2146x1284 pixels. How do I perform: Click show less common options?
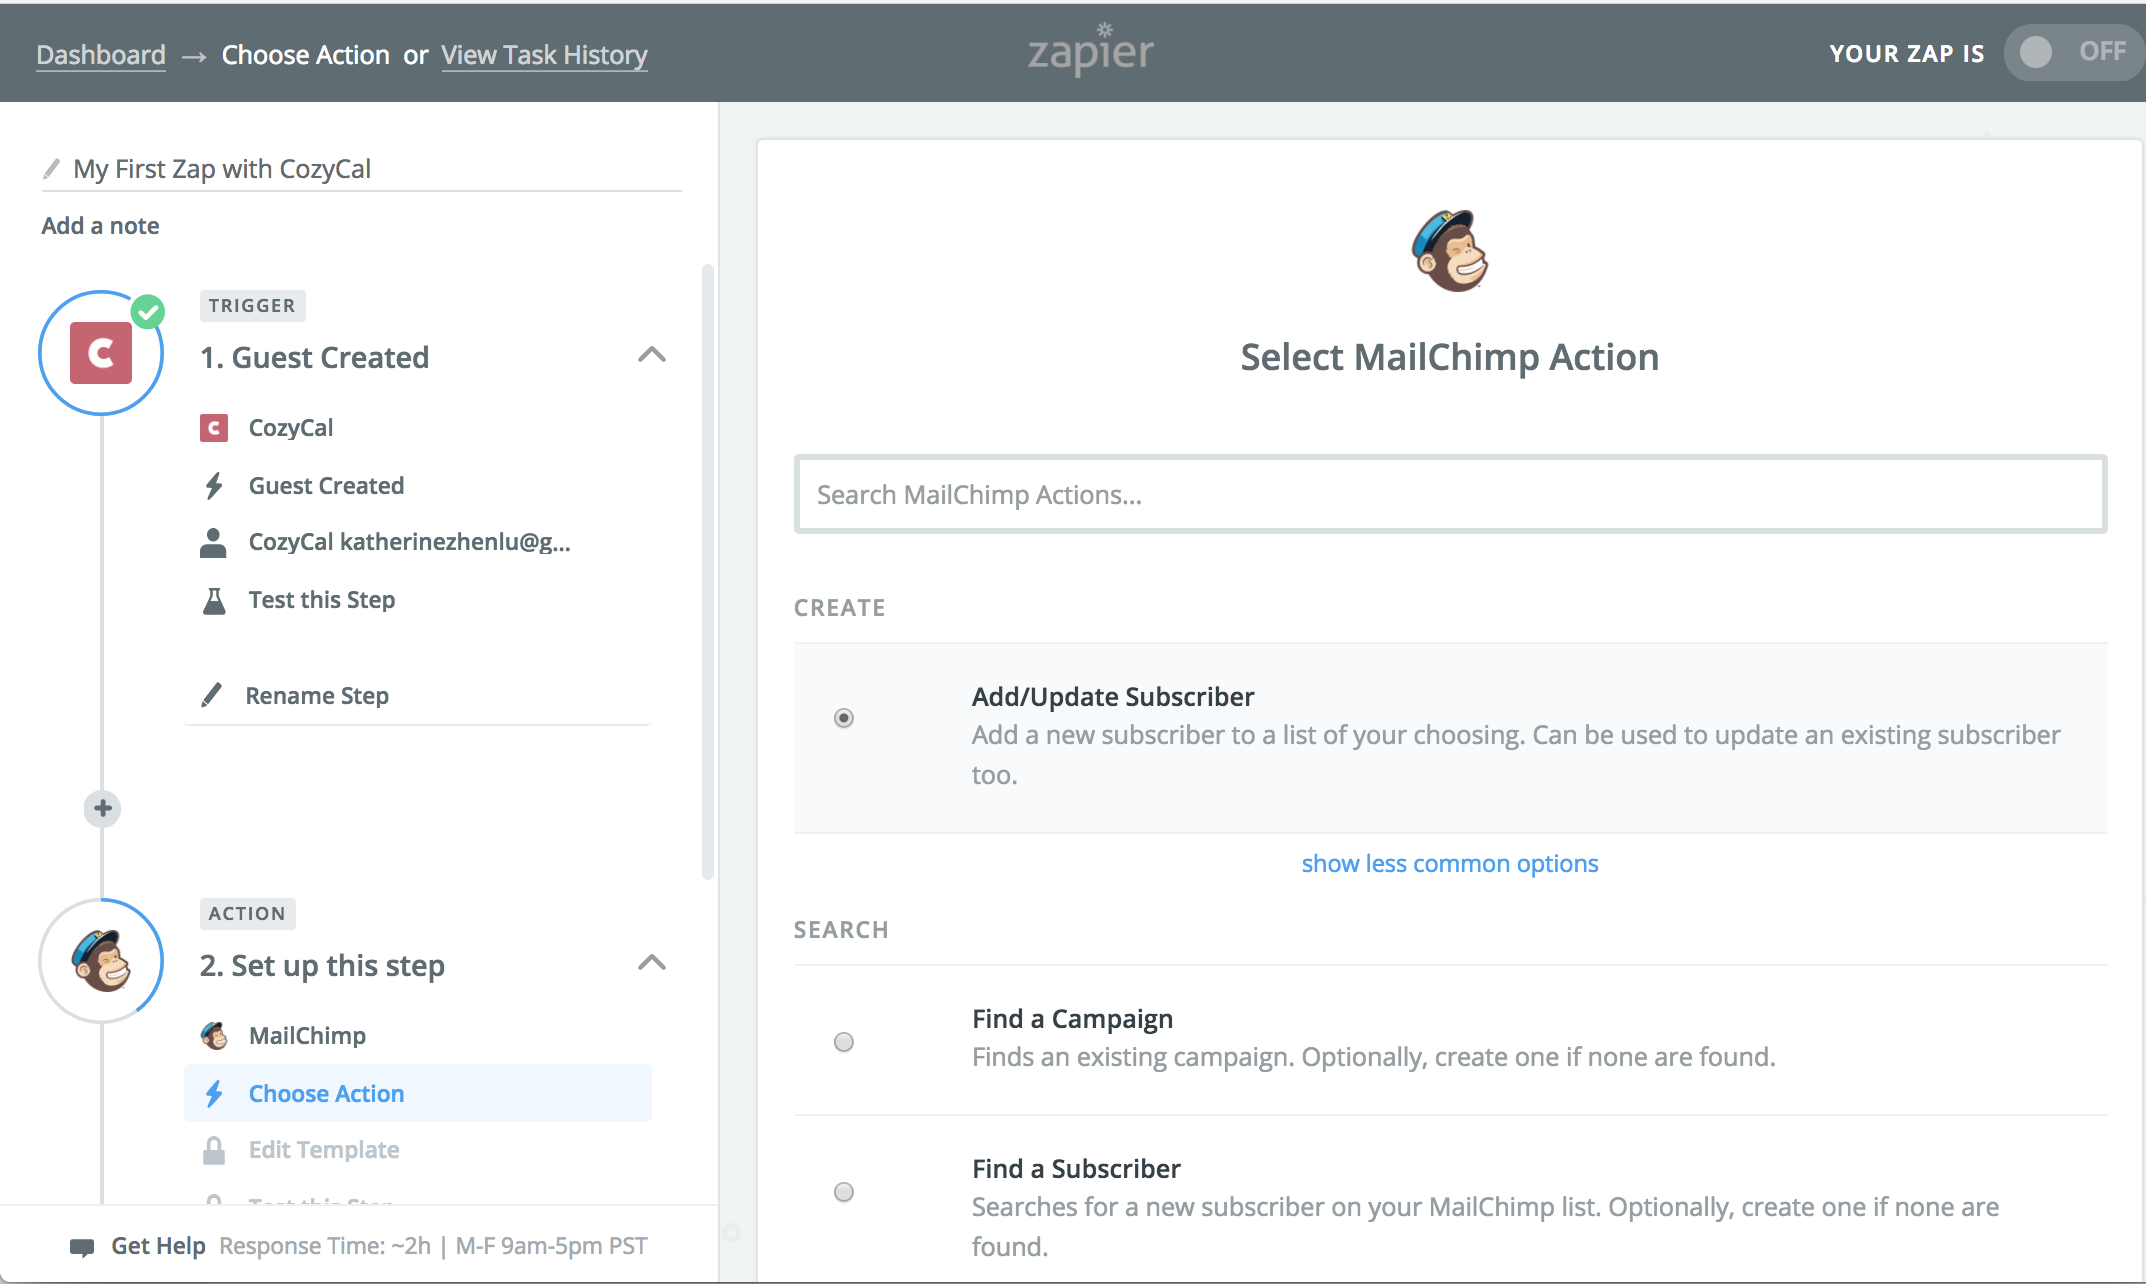[1449, 863]
